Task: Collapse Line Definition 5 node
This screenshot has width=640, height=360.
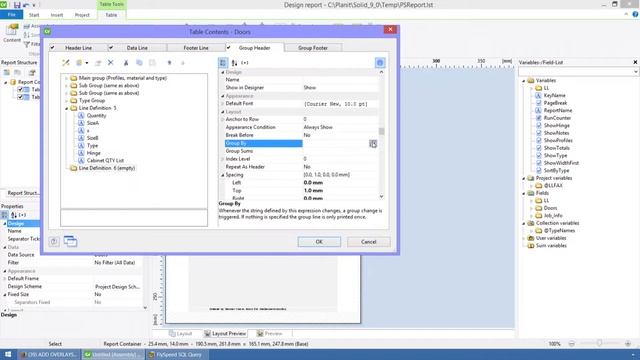Action: point(66,108)
